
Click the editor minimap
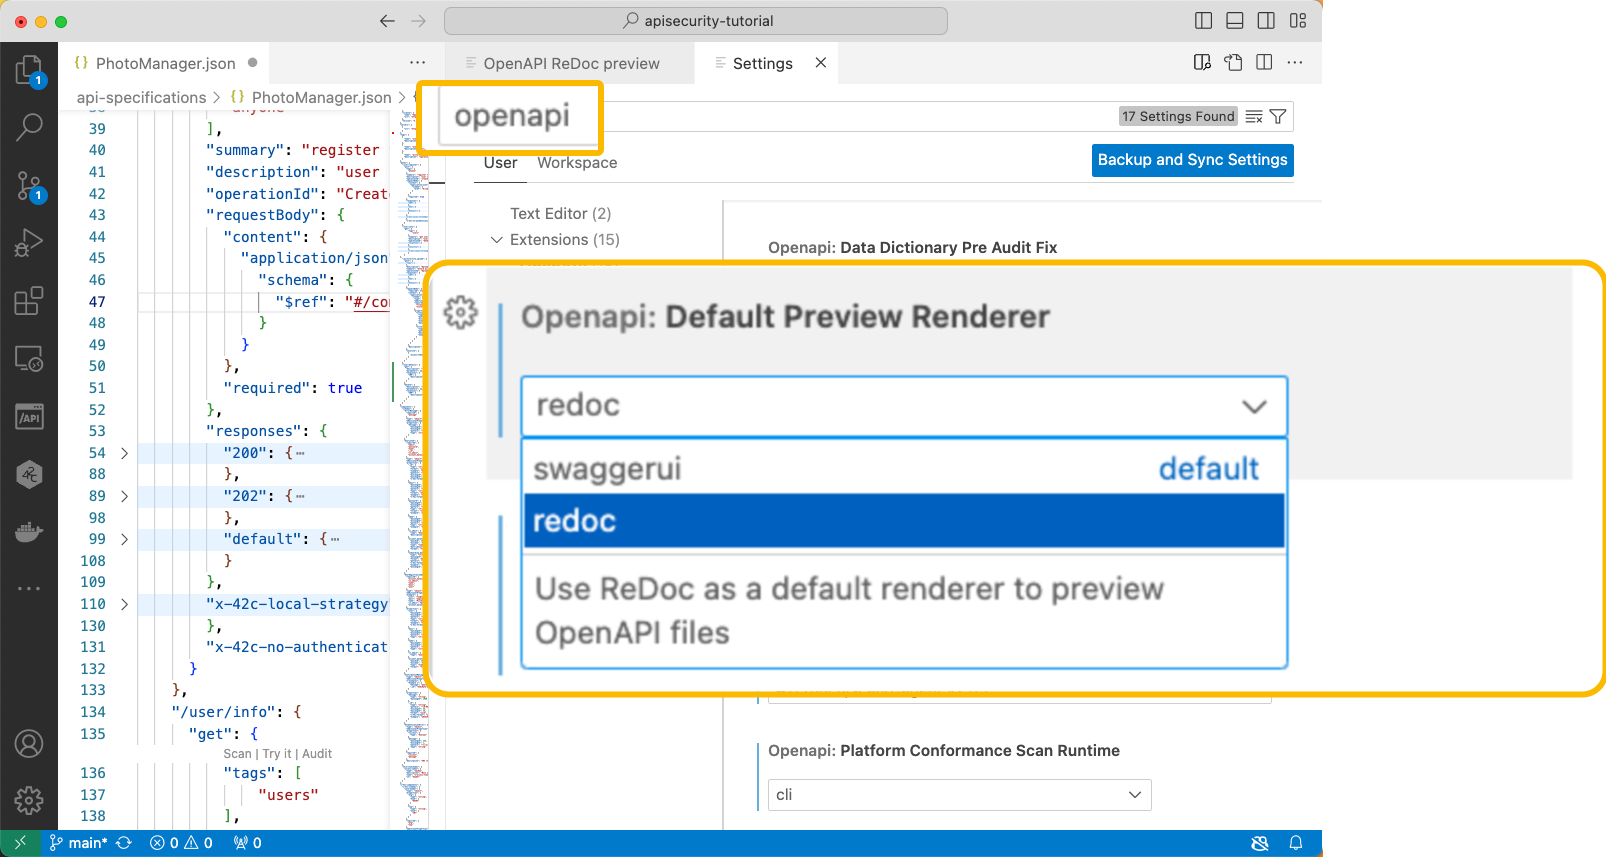point(414,470)
